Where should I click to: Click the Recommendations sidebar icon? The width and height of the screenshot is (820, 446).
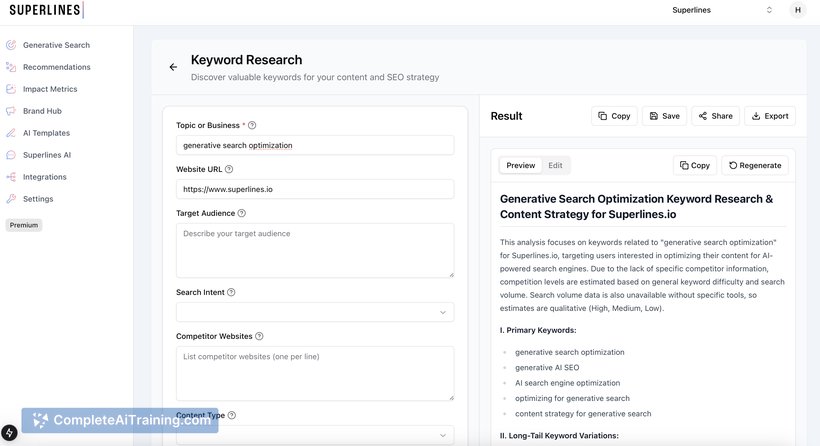pos(10,67)
